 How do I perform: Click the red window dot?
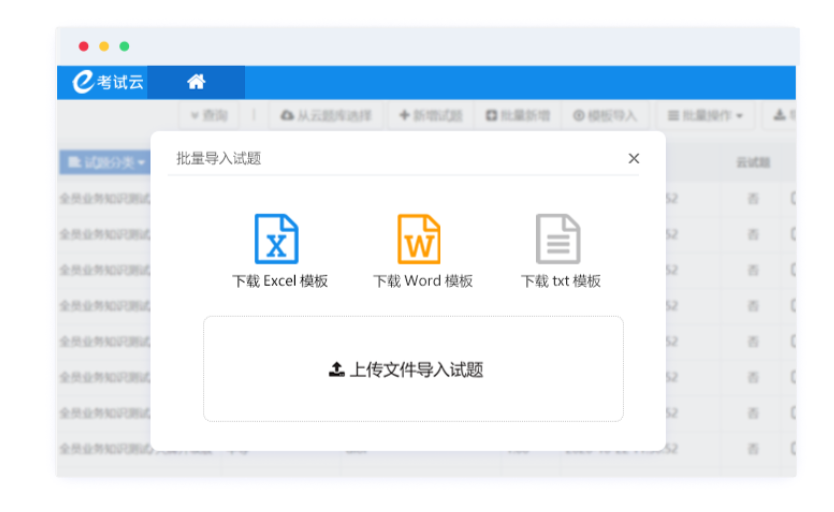(84, 46)
